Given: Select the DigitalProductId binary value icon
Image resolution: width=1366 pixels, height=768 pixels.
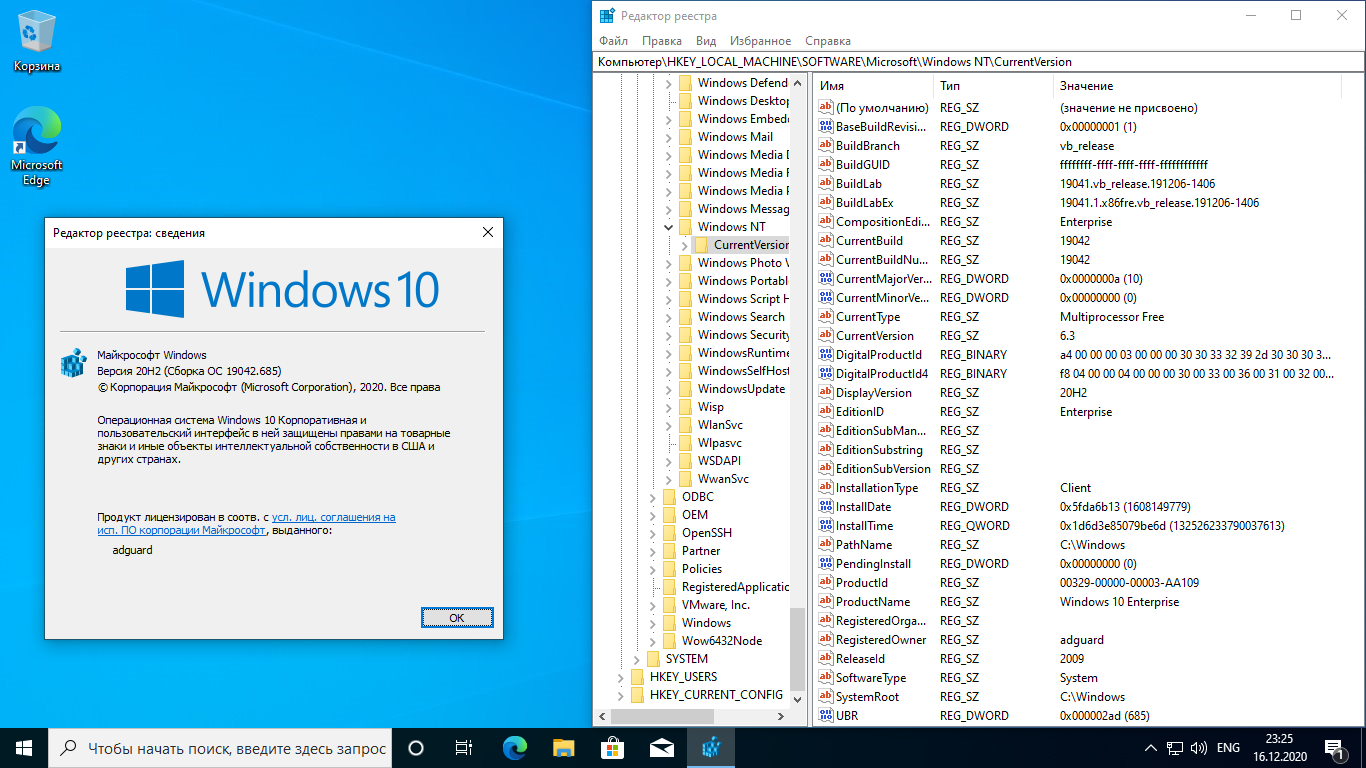Looking at the screenshot, I should [826, 355].
